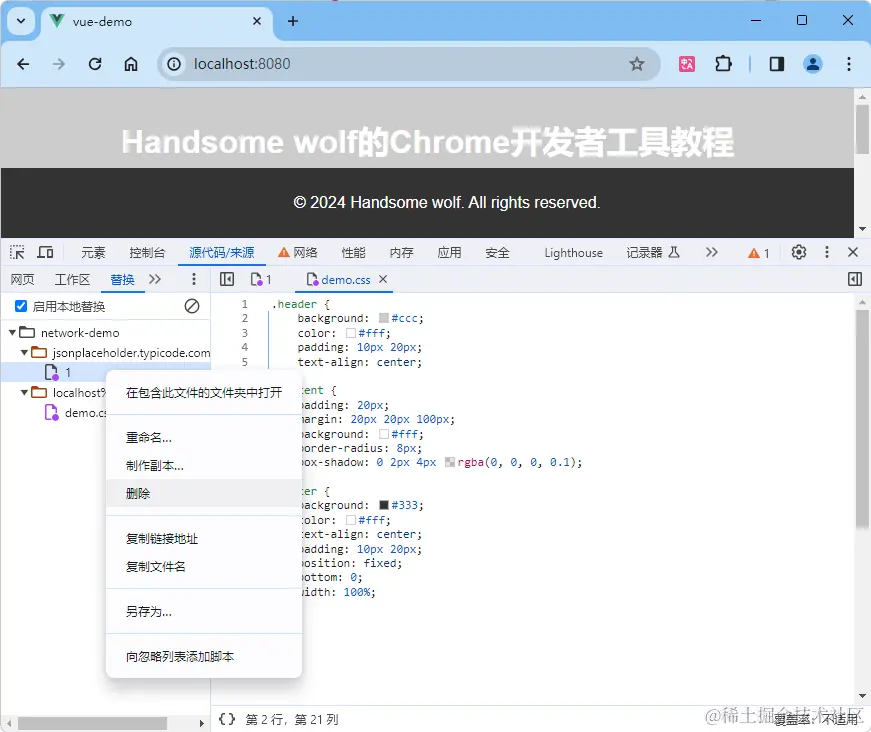Toggle Enable Local Overrides checkbox
The image size is (871, 732).
pyautogui.click(x=21, y=306)
